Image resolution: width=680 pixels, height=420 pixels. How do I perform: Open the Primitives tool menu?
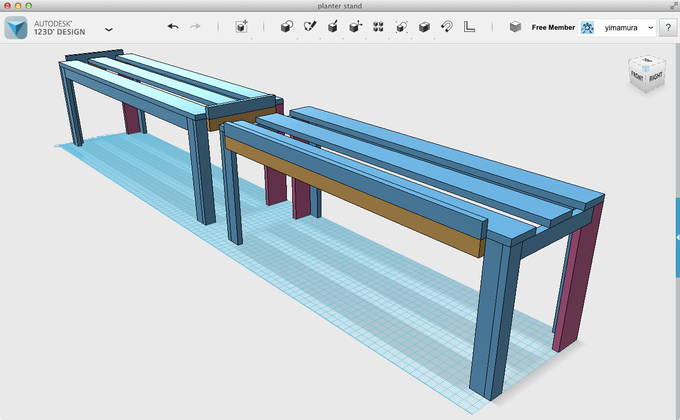tap(287, 27)
